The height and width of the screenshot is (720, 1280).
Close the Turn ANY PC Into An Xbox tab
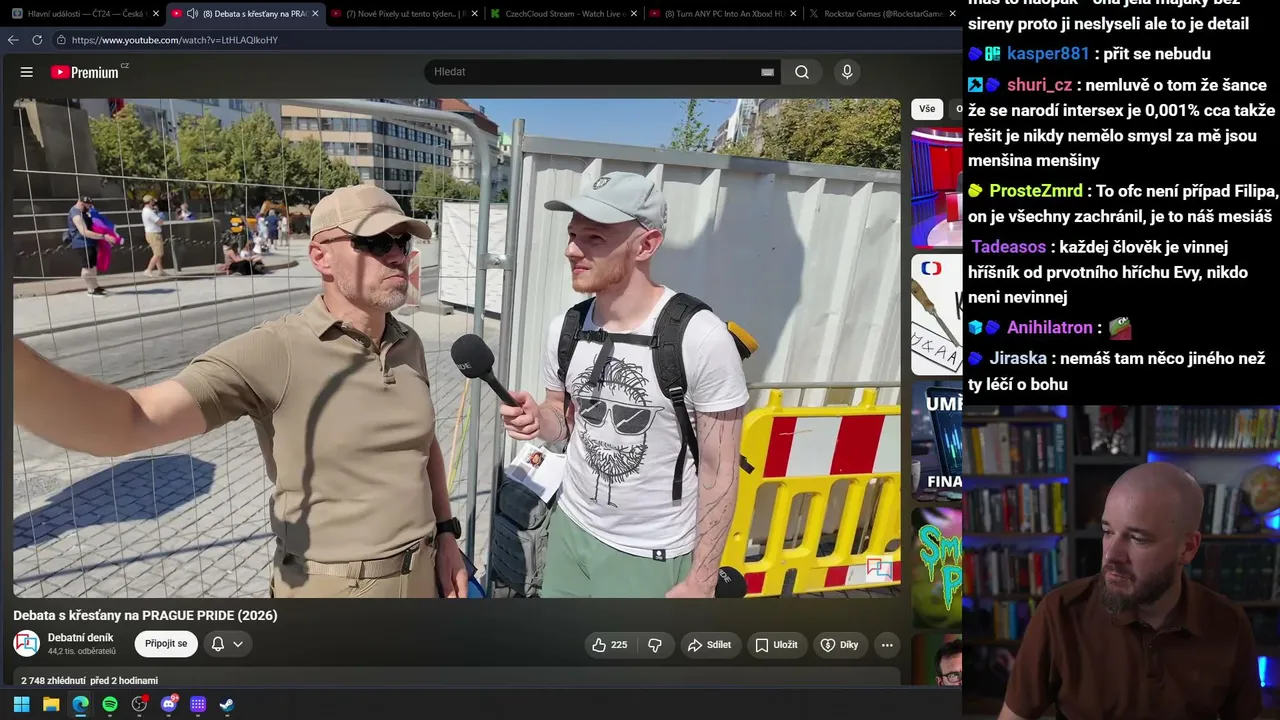tap(793, 14)
